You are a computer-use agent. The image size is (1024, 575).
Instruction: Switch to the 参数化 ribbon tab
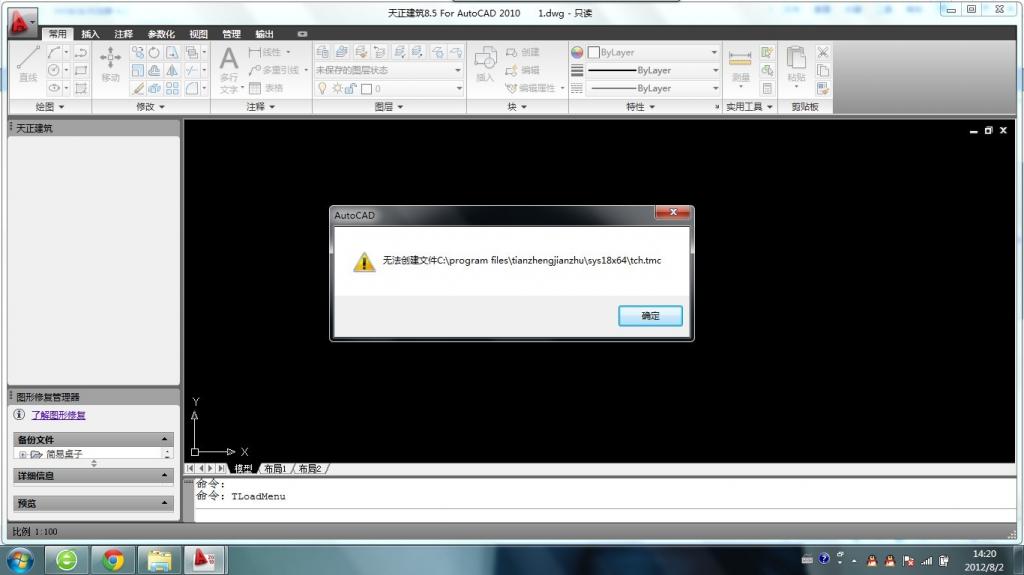coord(161,34)
